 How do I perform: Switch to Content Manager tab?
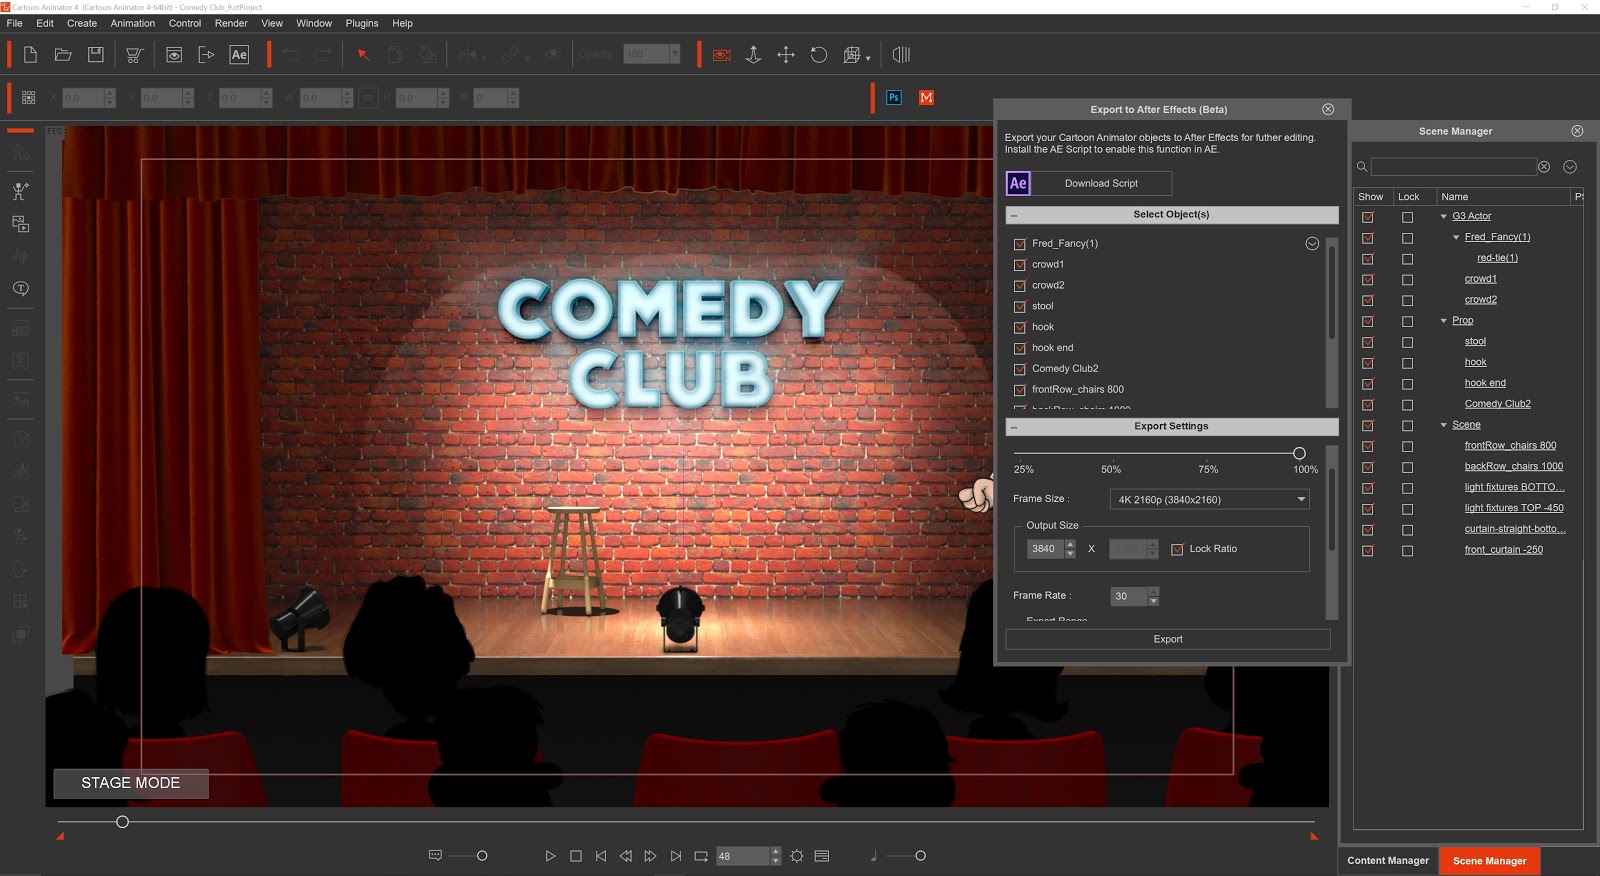pos(1388,861)
